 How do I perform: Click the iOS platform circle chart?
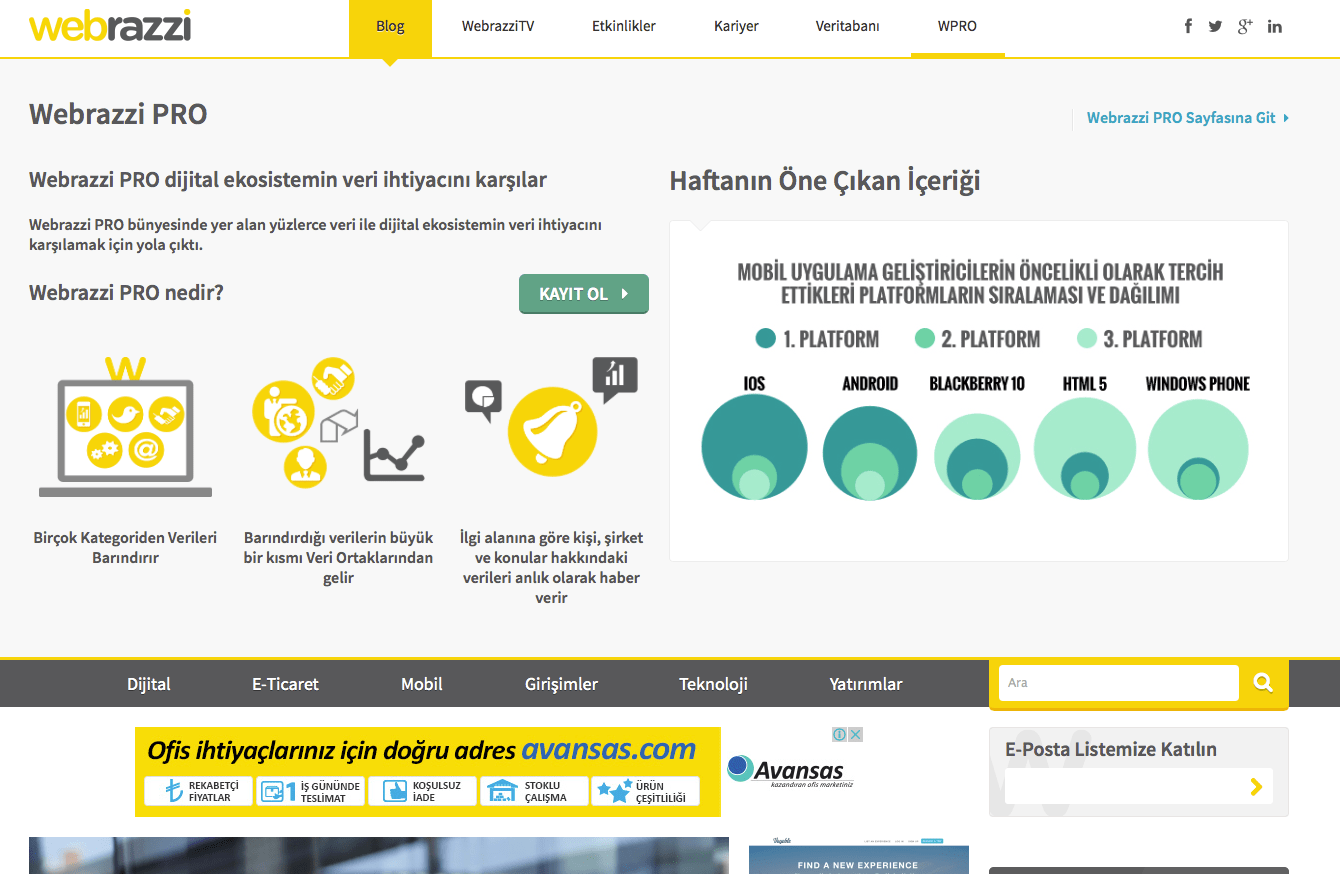click(754, 446)
